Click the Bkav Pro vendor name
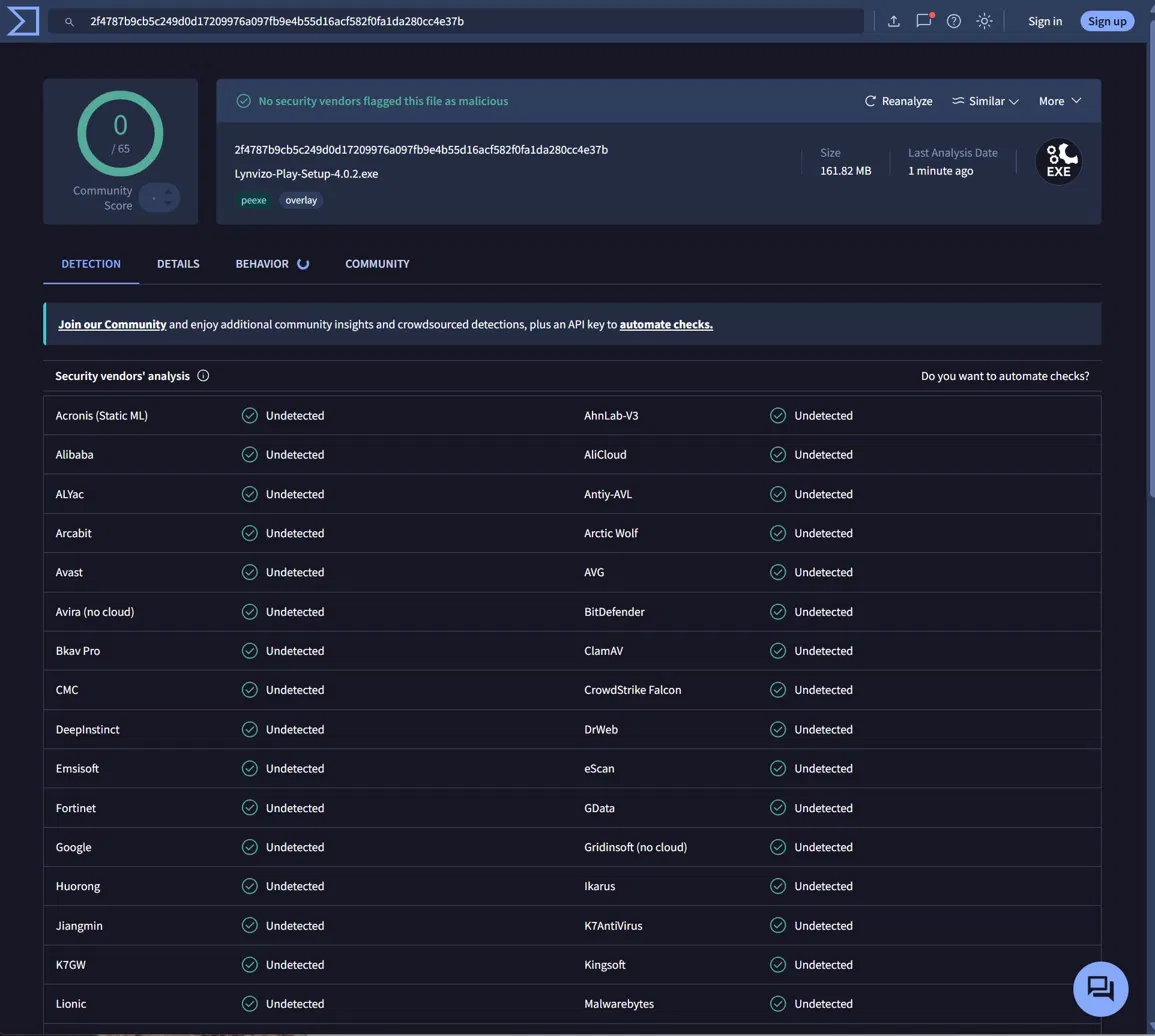 point(77,651)
